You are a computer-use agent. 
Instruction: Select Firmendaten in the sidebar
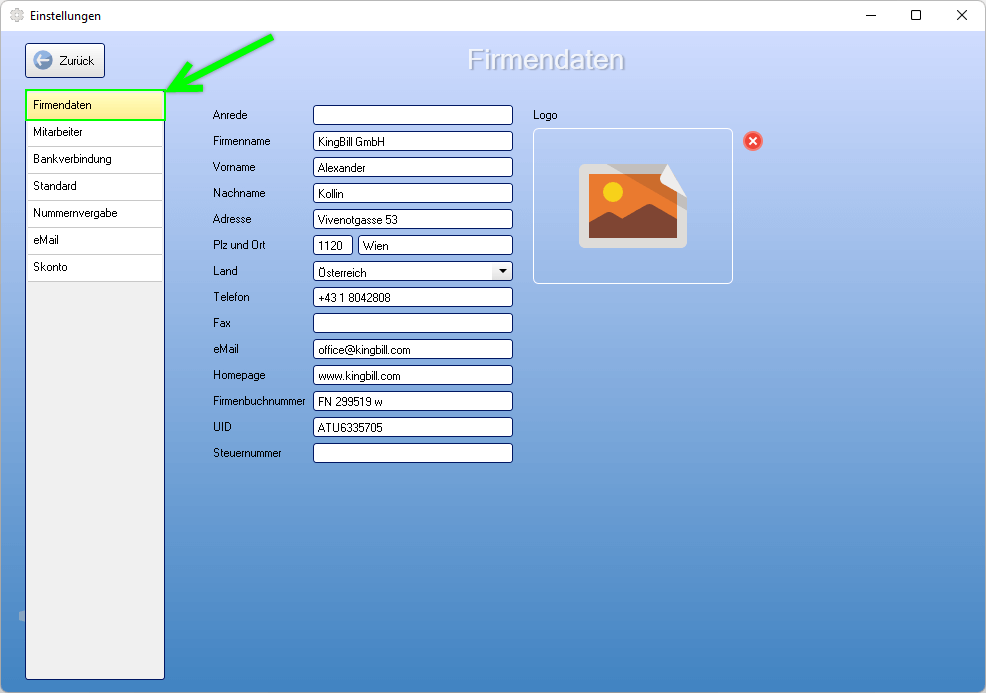95,106
